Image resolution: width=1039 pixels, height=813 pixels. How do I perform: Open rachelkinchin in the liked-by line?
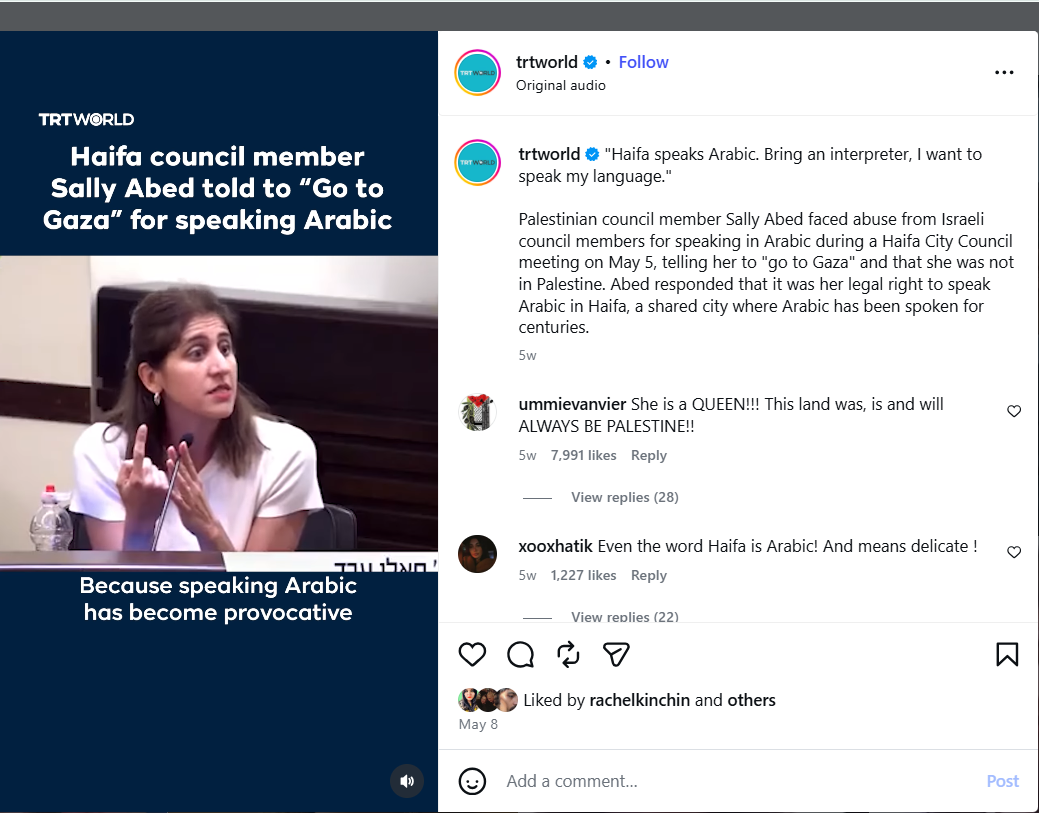[639, 700]
